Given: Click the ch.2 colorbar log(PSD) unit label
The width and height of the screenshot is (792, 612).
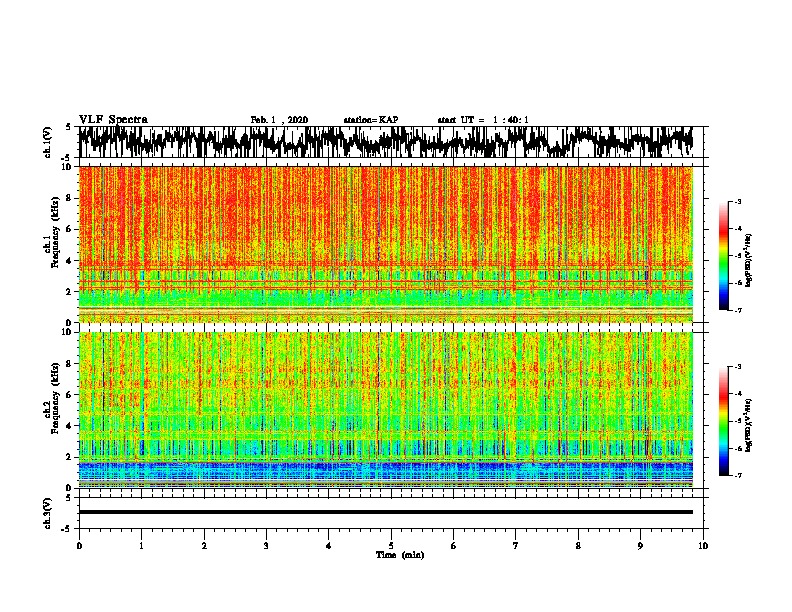Looking at the screenshot, I should pyautogui.click(x=748, y=425).
